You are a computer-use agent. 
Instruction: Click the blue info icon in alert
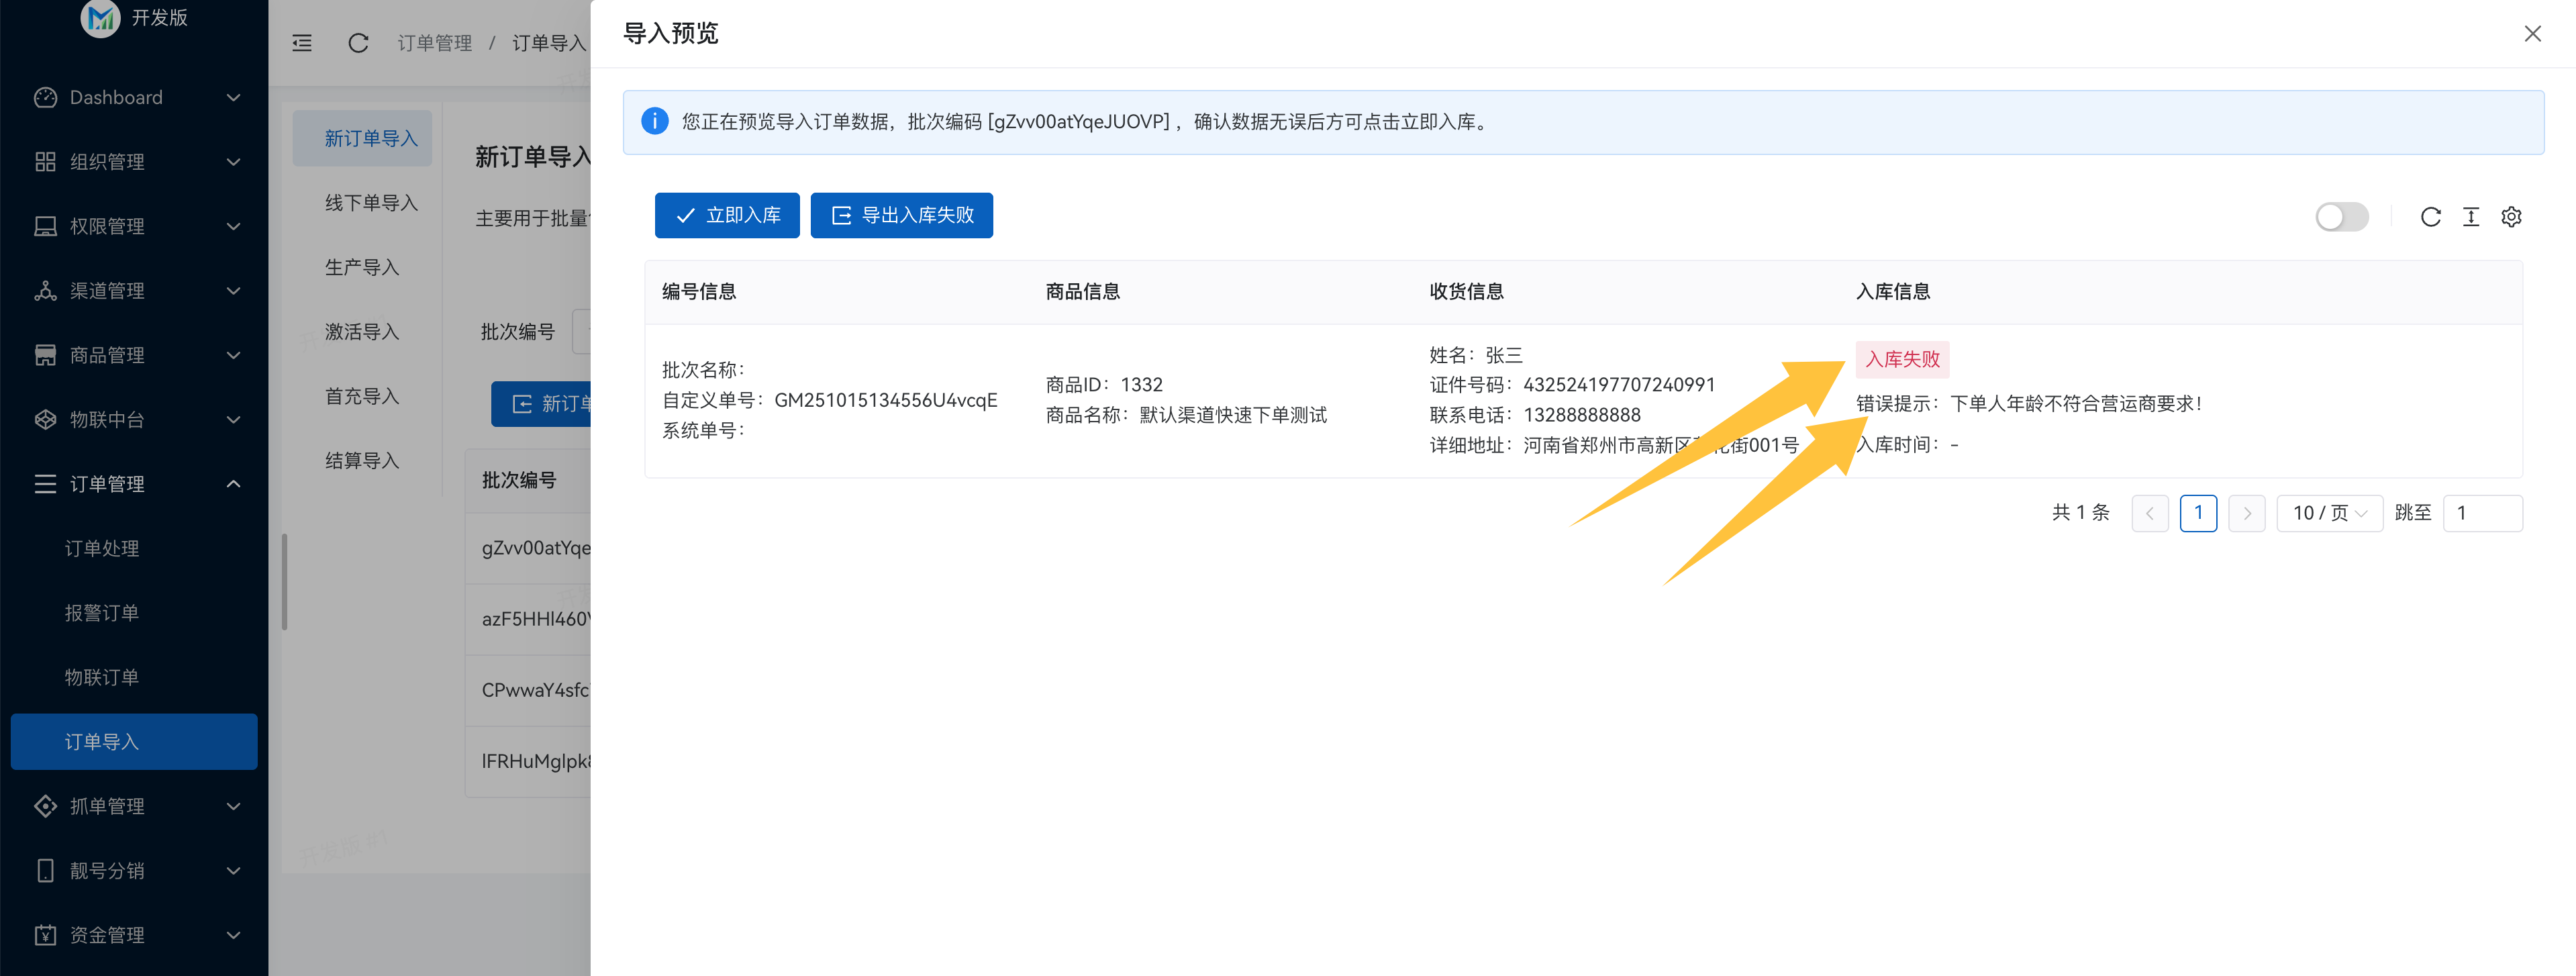(654, 121)
